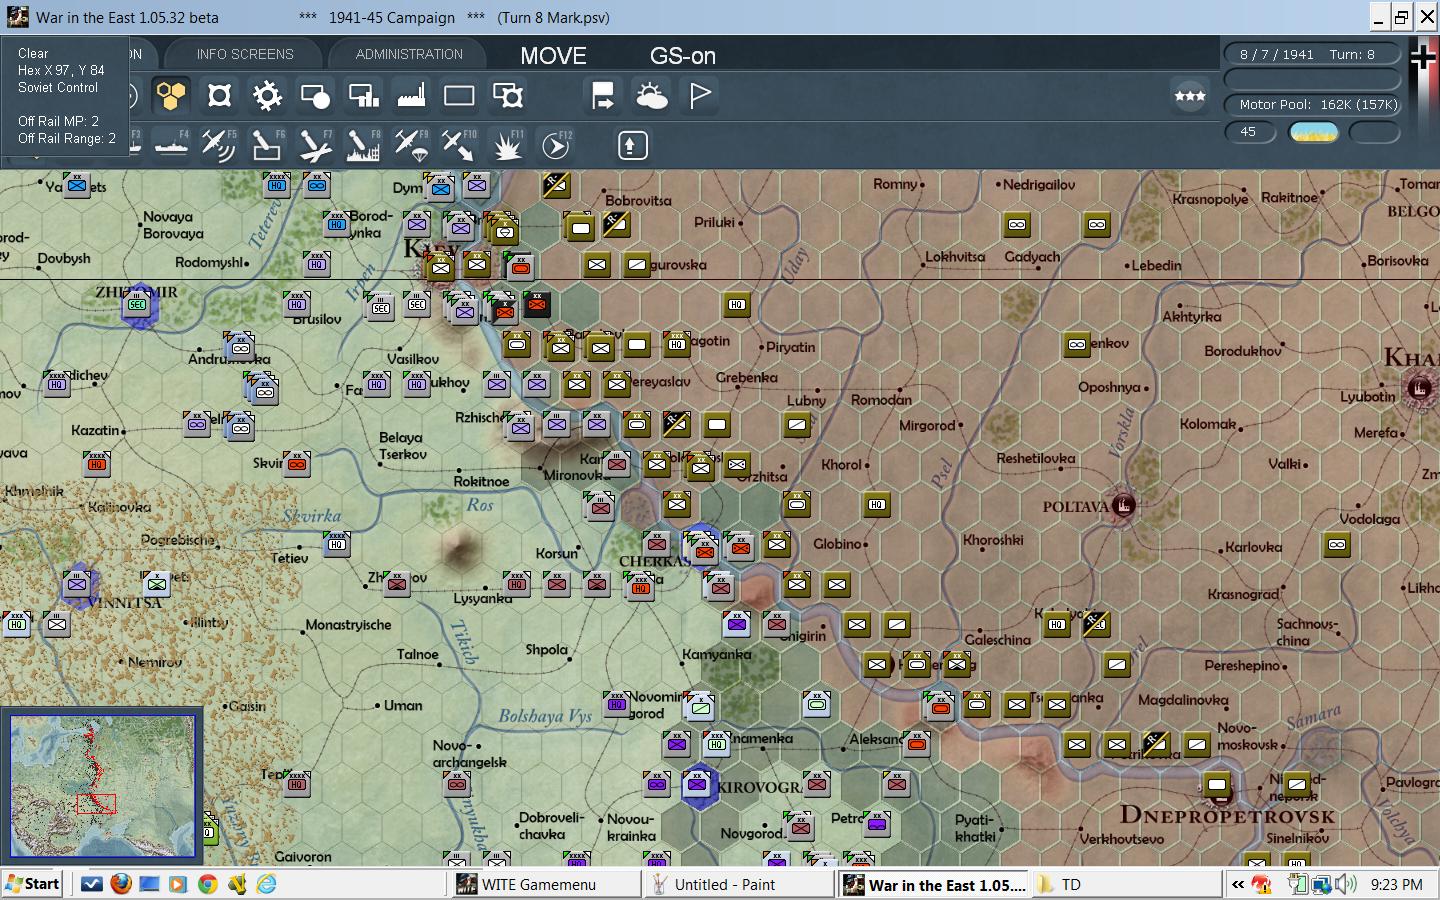This screenshot has width=1440, height=900.
Task: Launch Chrome from quick launch
Action: pyautogui.click(x=207, y=884)
